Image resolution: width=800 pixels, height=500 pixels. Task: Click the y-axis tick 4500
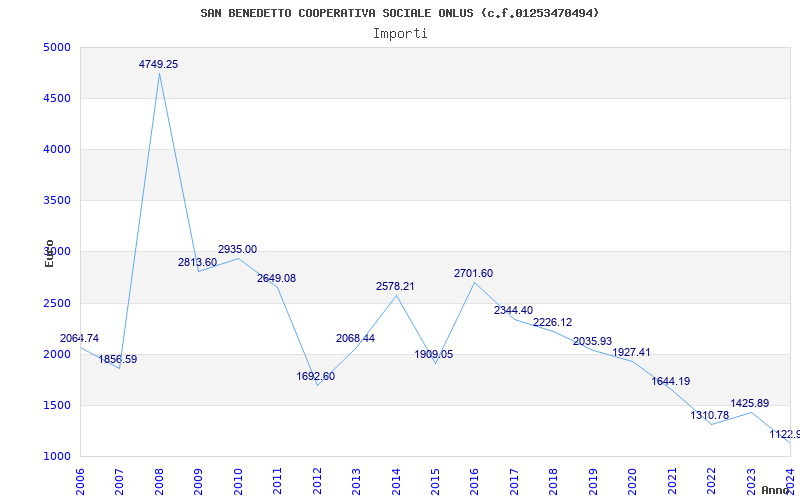[57, 98]
